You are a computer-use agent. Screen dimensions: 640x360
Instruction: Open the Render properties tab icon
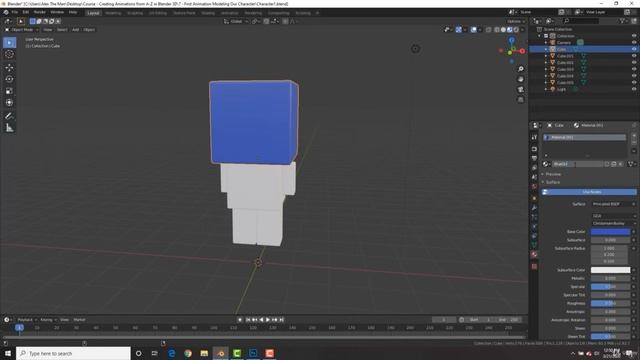click(x=534, y=149)
